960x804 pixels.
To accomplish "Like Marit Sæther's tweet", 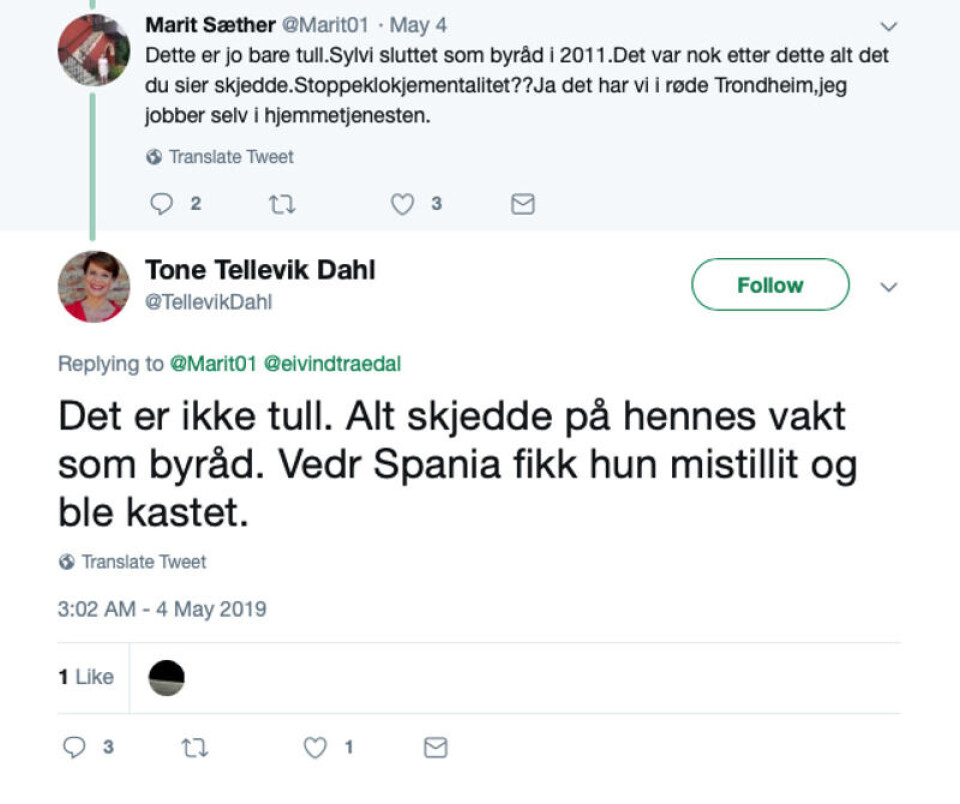I will (402, 204).
